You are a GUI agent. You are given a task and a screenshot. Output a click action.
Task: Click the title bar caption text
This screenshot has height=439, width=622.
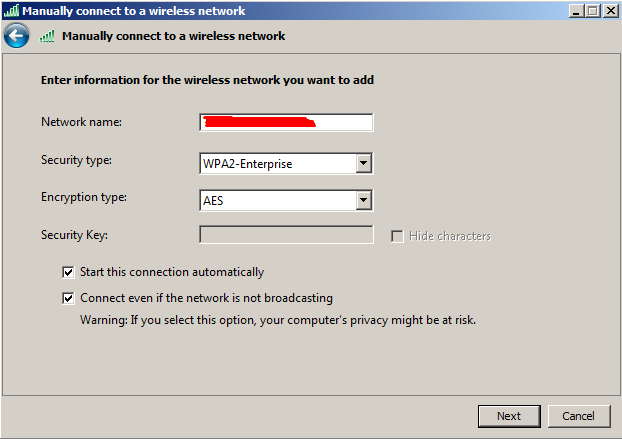click(x=134, y=11)
